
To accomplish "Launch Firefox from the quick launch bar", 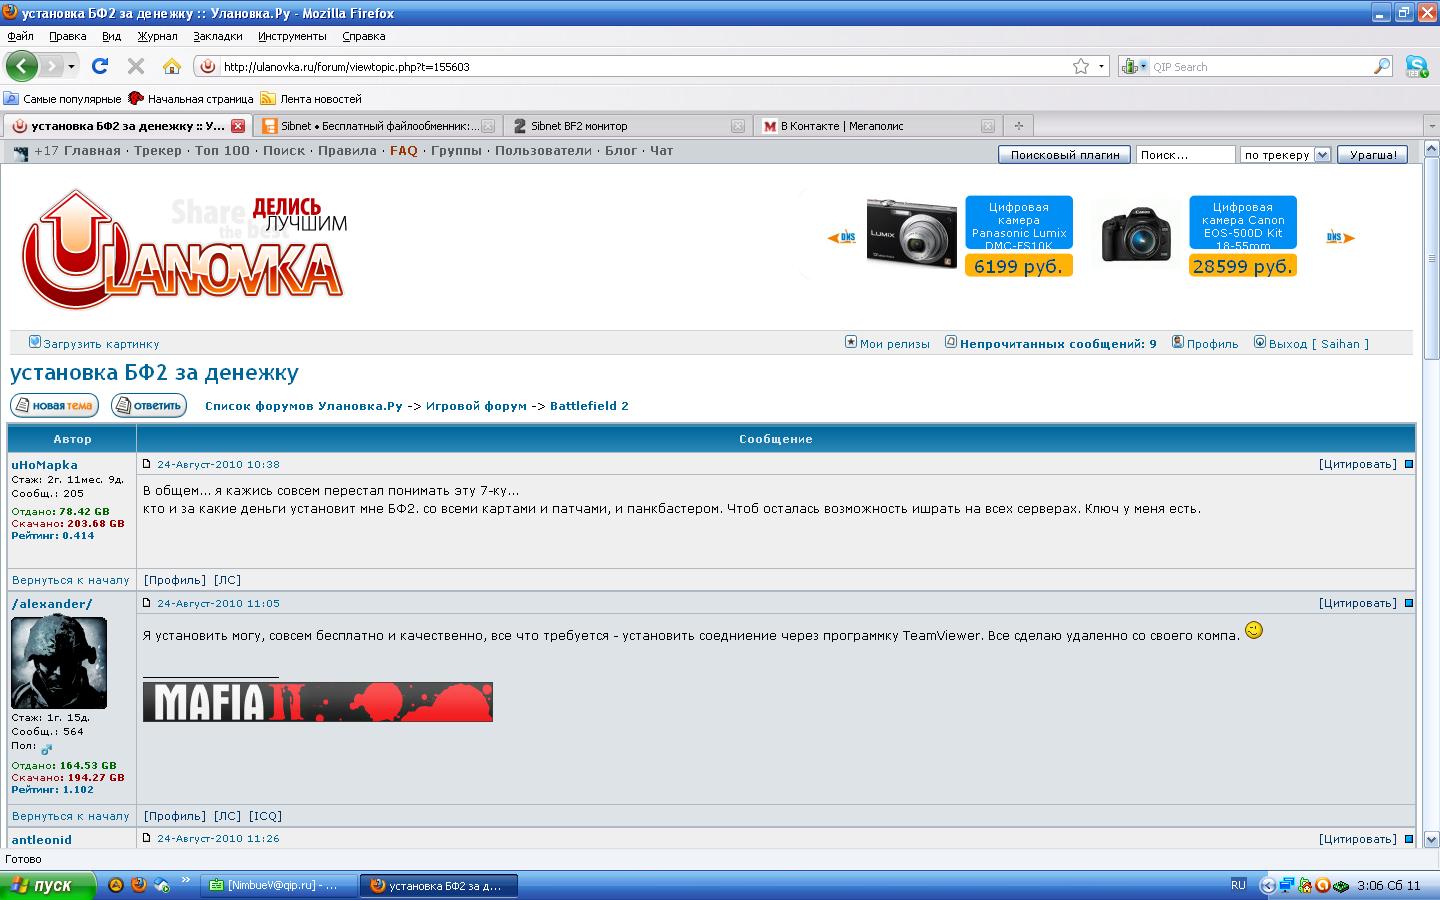I will click(138, 885).
